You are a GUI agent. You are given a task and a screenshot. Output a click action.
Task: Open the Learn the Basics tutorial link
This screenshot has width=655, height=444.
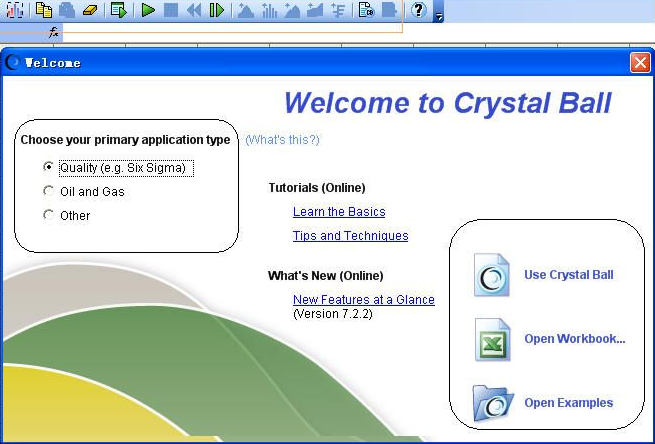pyautogui.click(x=339, y=212)
